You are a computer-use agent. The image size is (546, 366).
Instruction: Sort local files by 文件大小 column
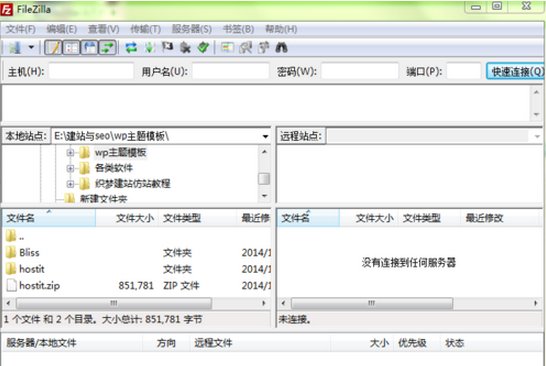click(x=127, y=218)
